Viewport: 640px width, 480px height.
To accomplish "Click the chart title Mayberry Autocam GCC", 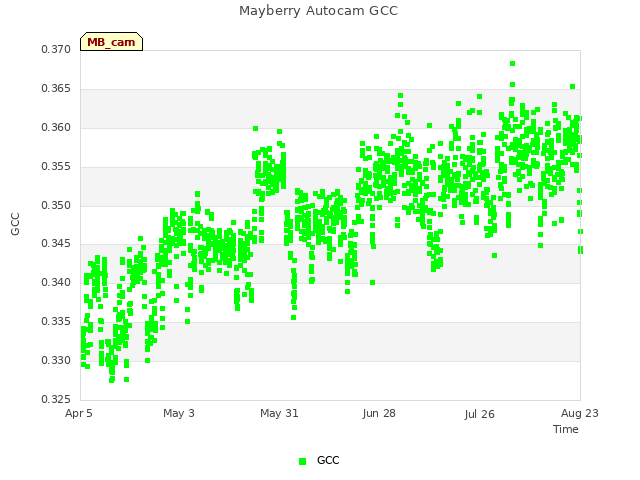I will (x=318, y=11).
